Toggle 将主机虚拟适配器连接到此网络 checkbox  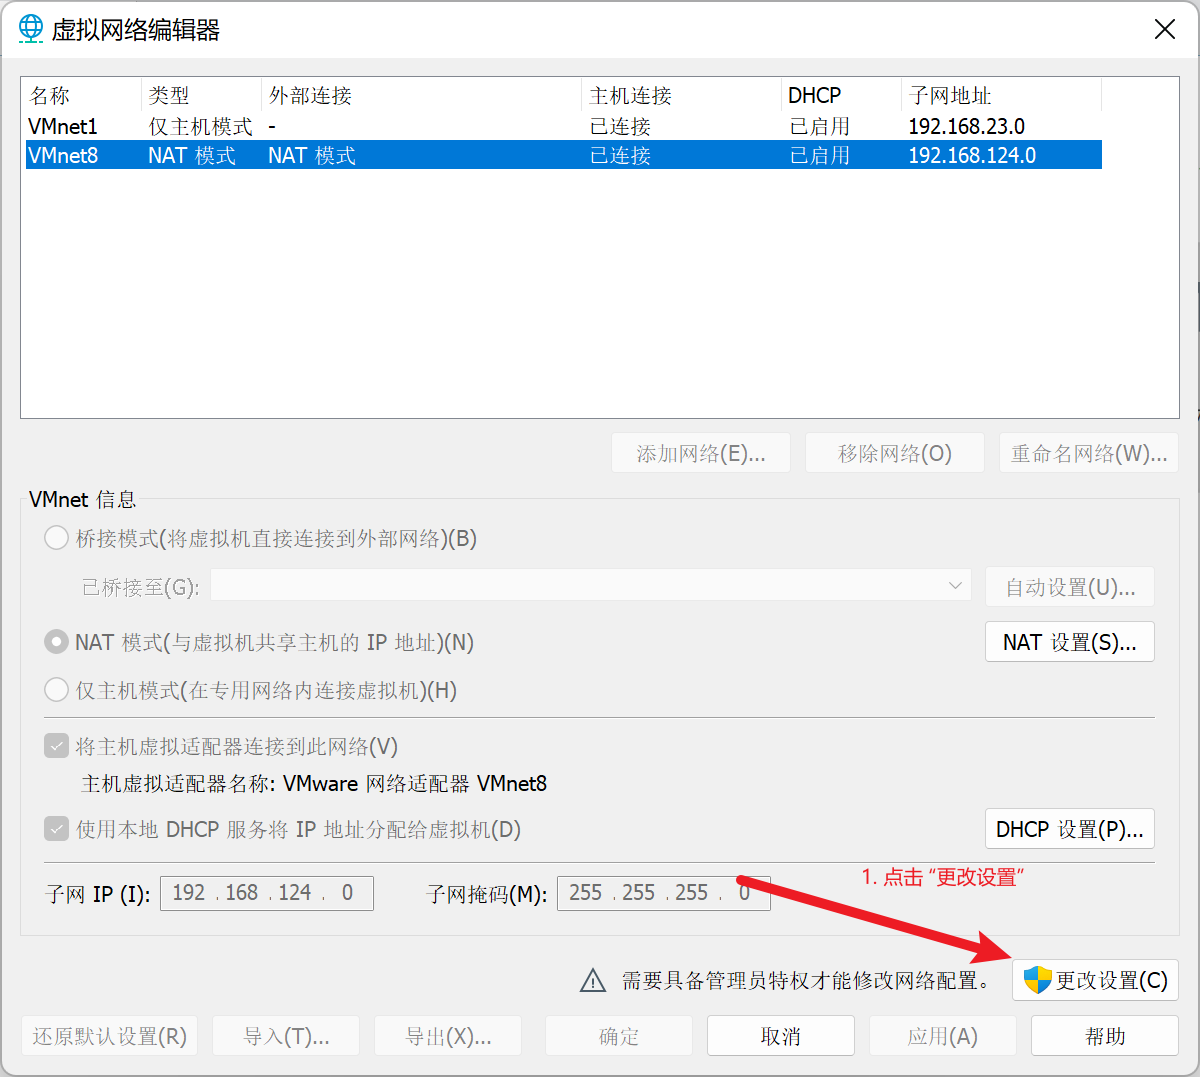coord(57,746)
